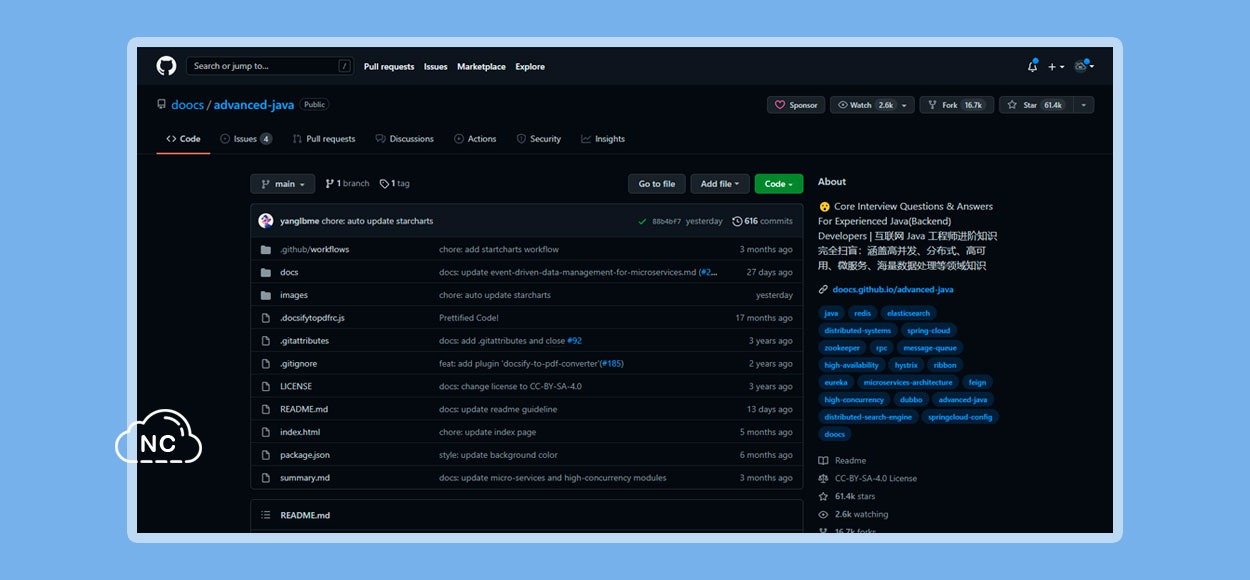Click the distributed-search-engine topic tag

[868, 417]
